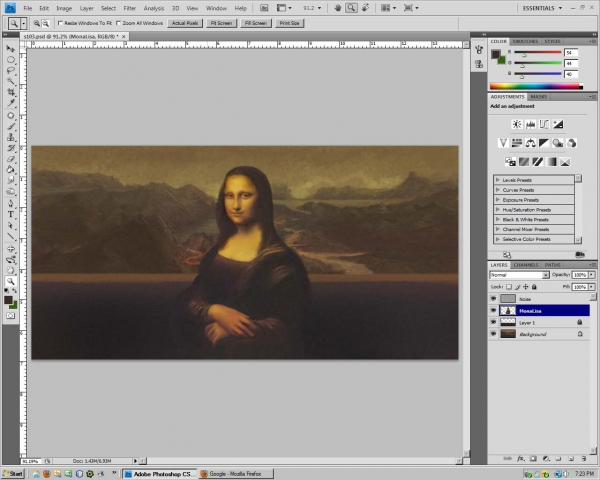This screenshot has height=480, width=600.
Task: Switch to the Channels tab
Action: pyautogui.click(x=526, y=265)
